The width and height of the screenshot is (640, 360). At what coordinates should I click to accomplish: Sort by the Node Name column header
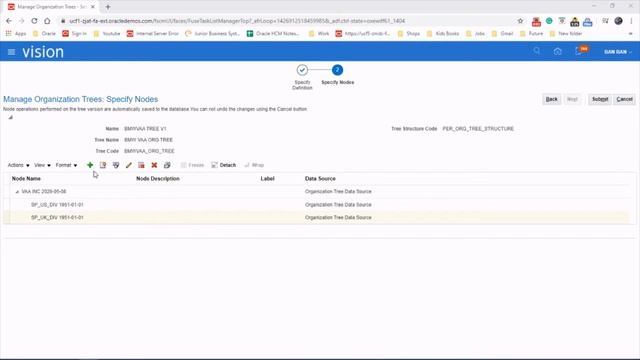point(26,179)
